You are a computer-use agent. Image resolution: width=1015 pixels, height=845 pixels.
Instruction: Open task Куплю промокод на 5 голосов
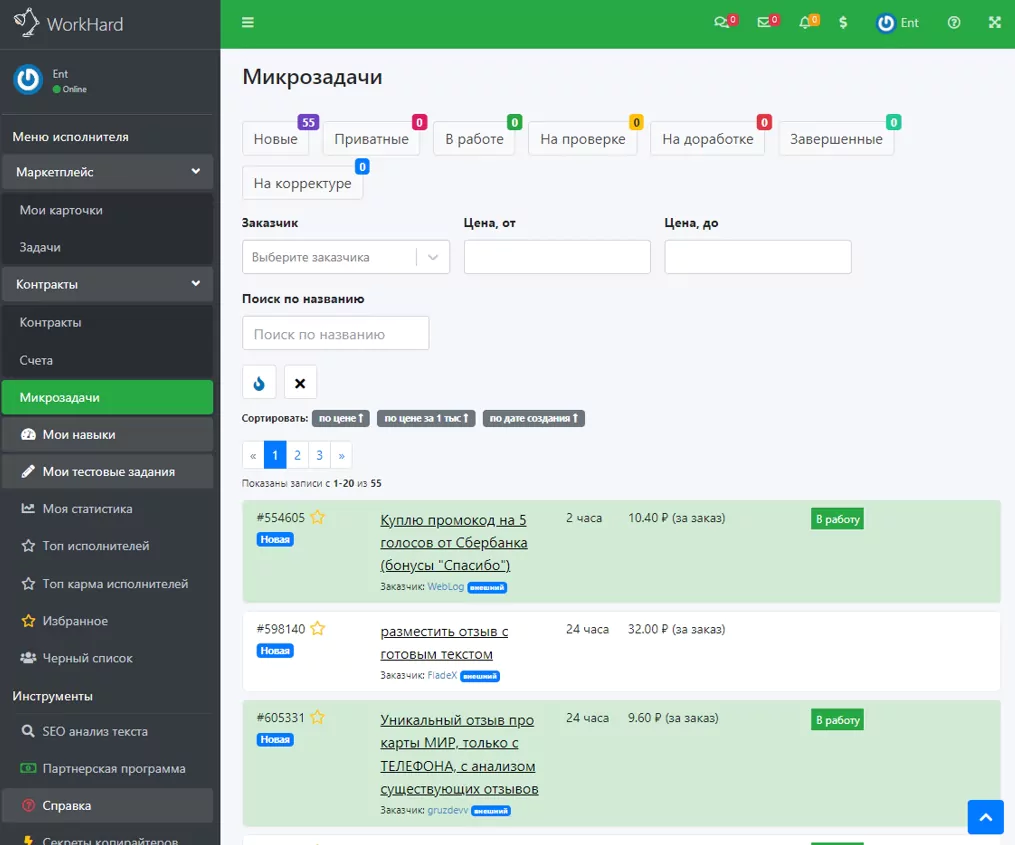click(454, 542)
